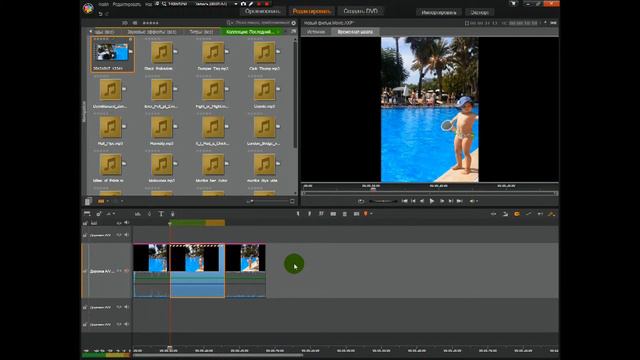Click the preview scrubber bar
The height and width of the screenshot is (360, 640).
coord(429,193)
